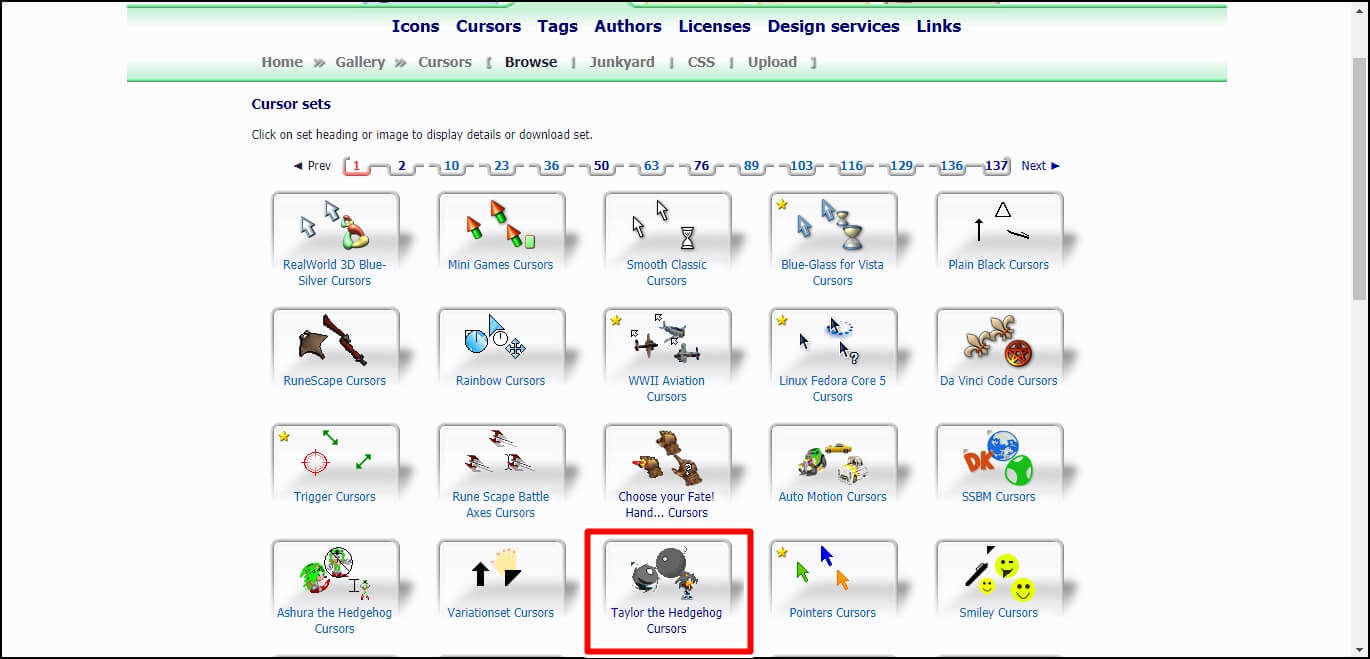Click the Rainbow Cursors title link
This screenshot has height=659, width=1370.
pyautogui.click(x=501, y=381)
